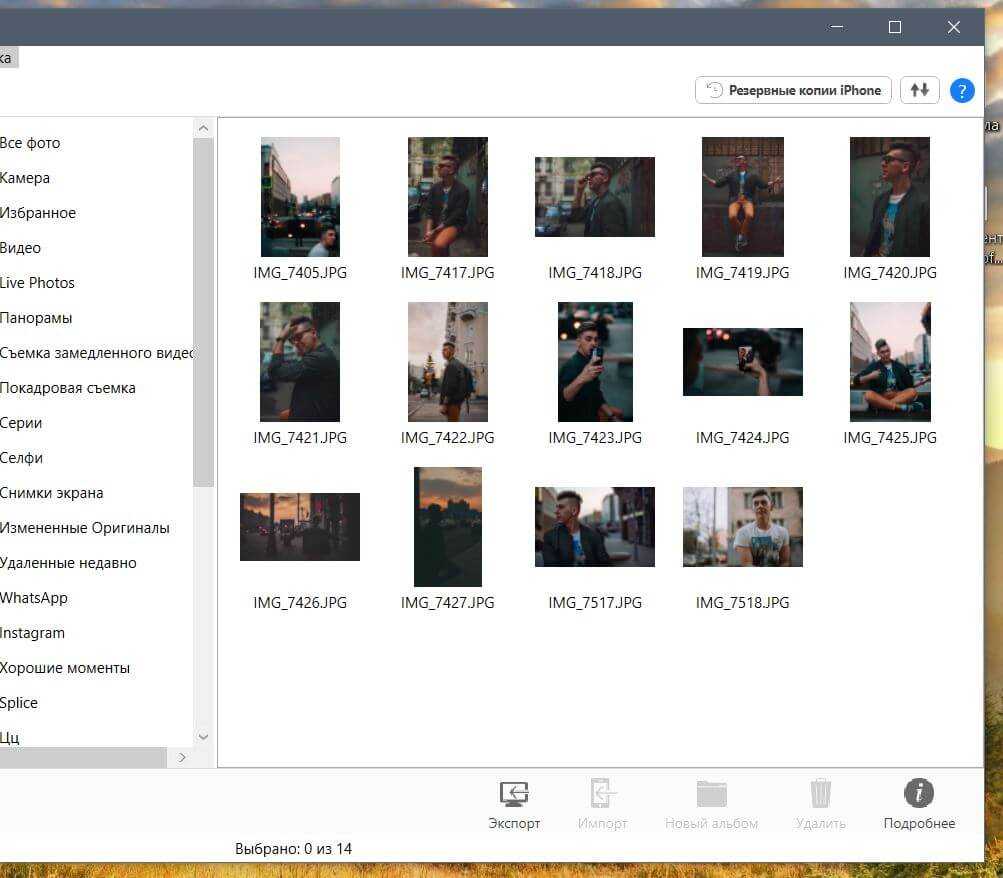Select the Удаленные недавно album

68,563
